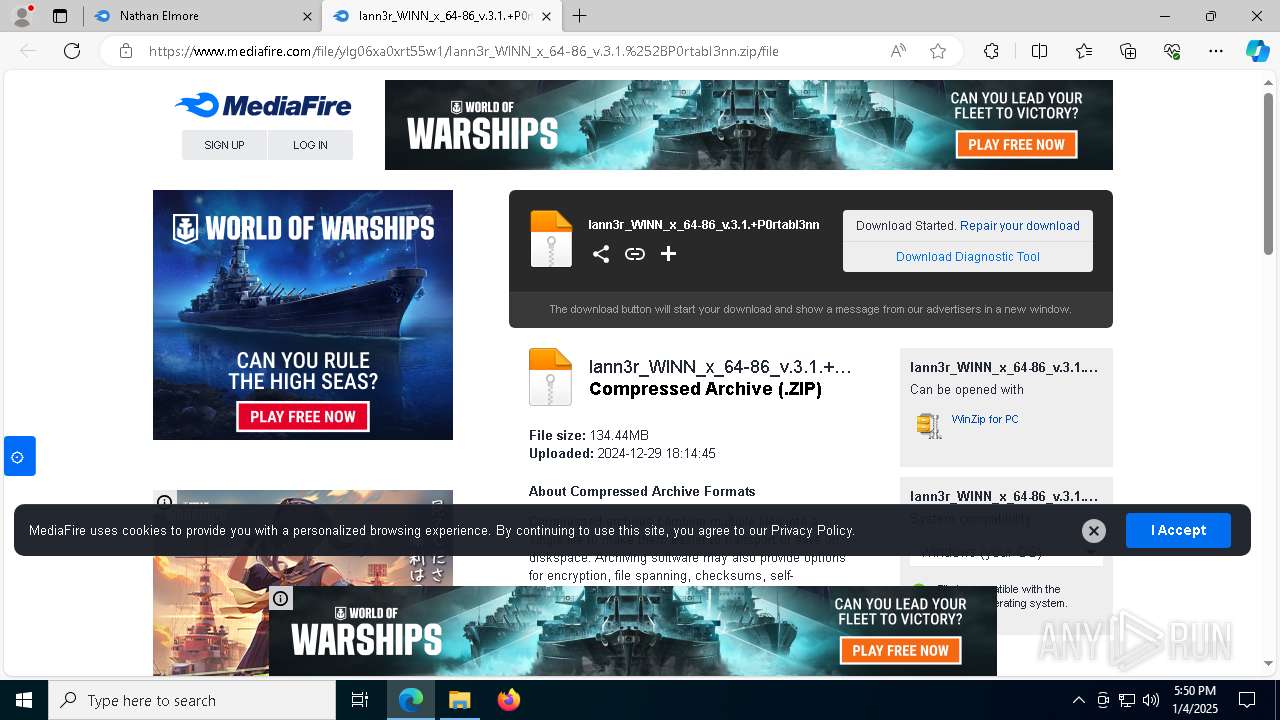Click the privacy options side widget
Image resolution: width=1280 pixels, height=720 pixels.
coord(19,457)
